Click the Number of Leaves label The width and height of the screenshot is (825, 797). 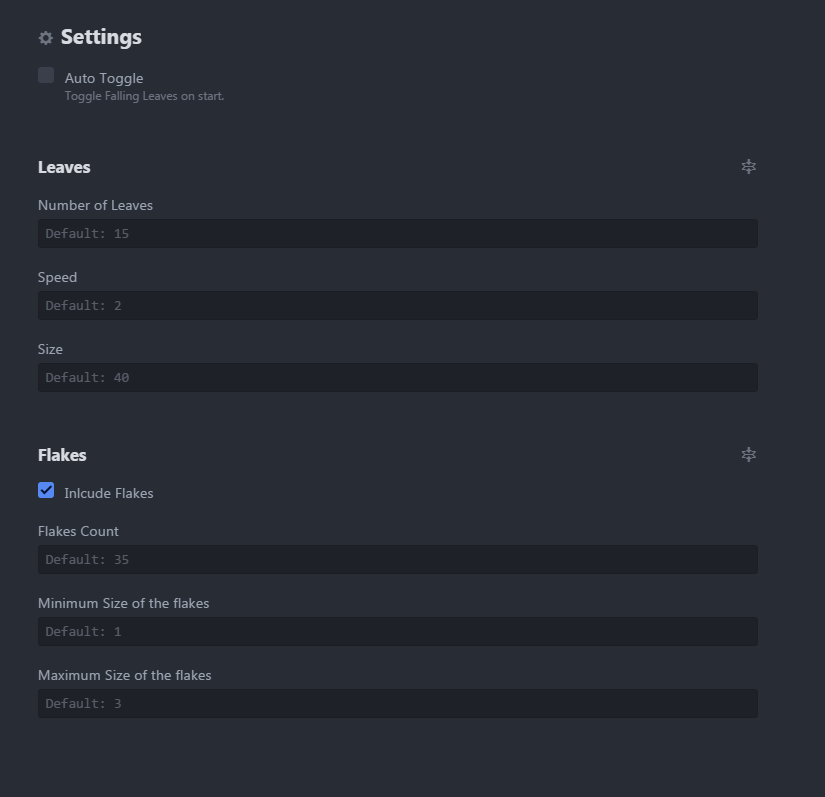tap(95, 205)
